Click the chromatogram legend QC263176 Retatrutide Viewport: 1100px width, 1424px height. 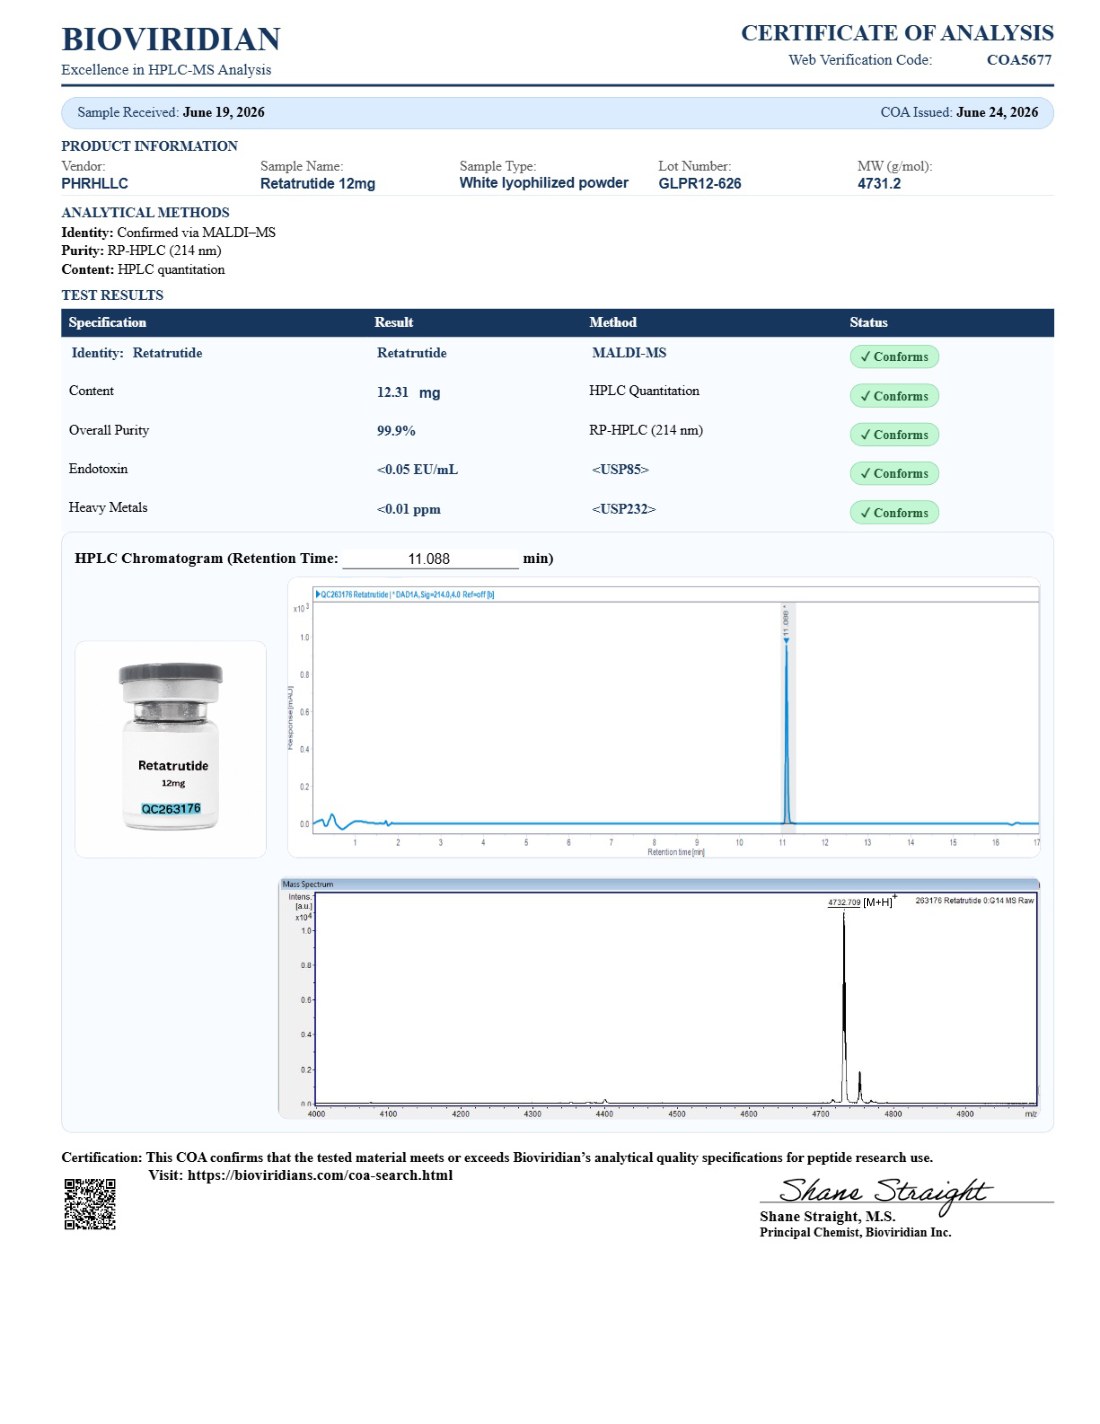[x=405, y=594]
